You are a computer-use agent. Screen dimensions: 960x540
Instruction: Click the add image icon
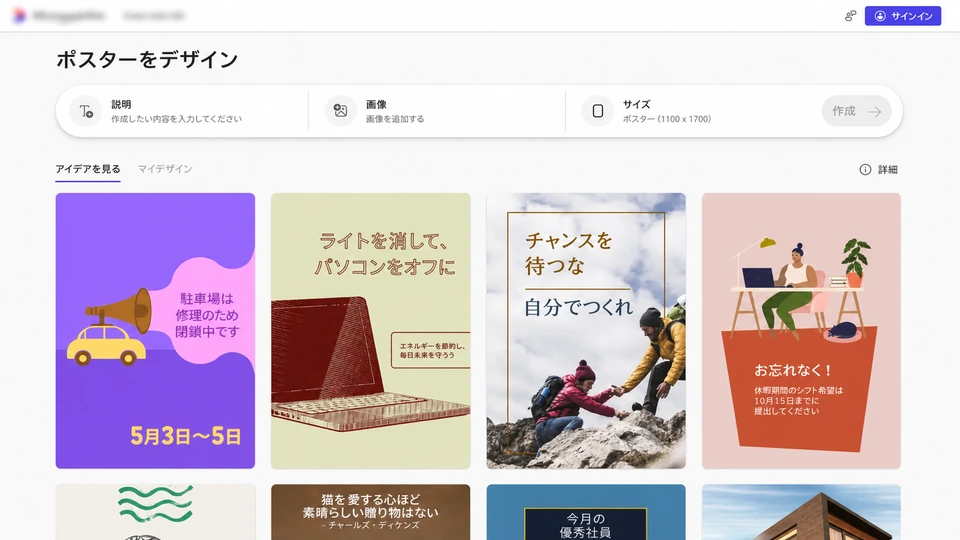pyautogui.click(x=340, y=111)
